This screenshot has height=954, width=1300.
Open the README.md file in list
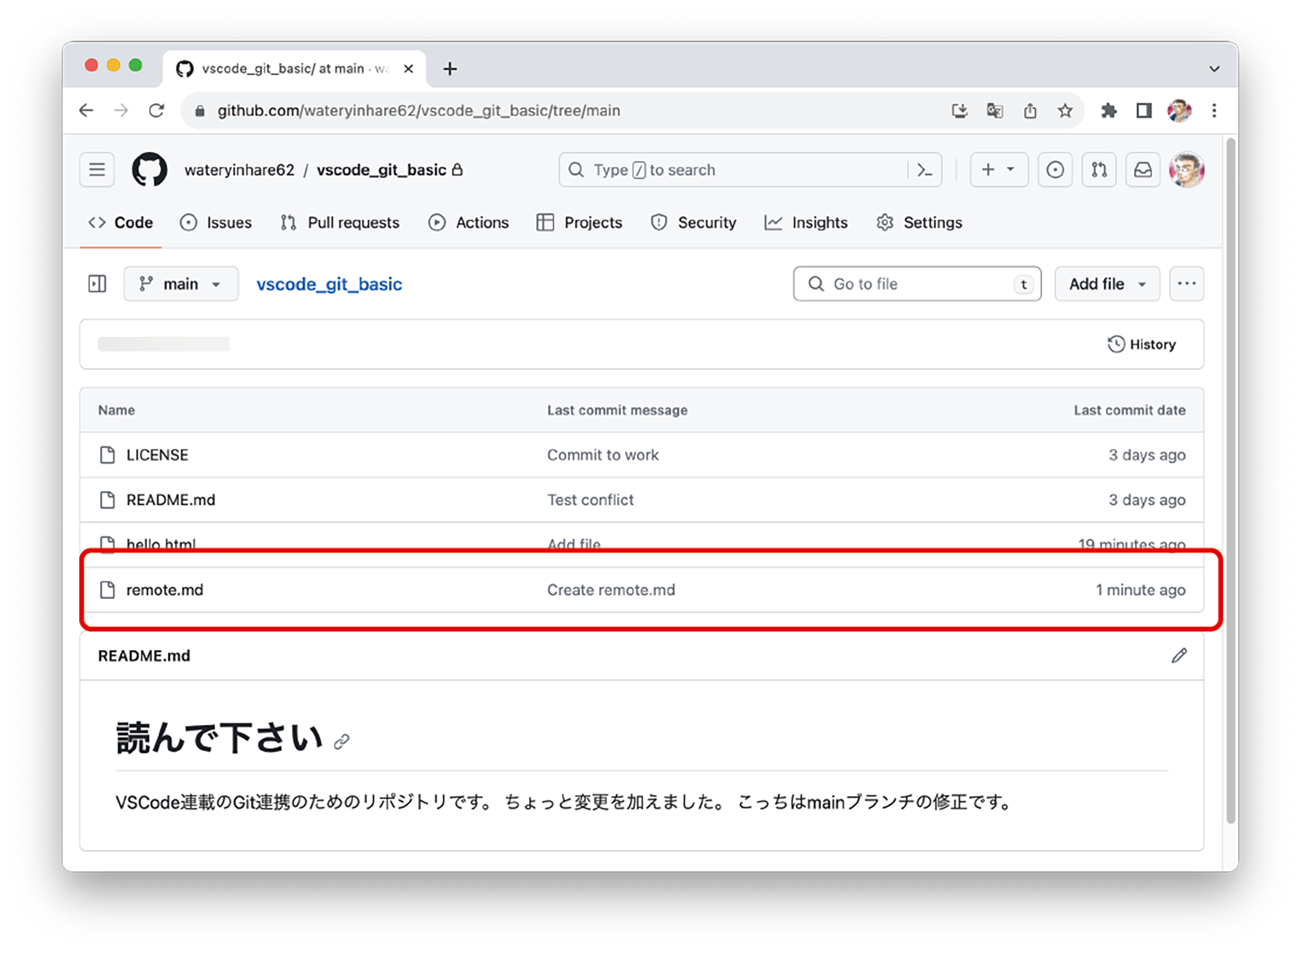coord(171,500)
